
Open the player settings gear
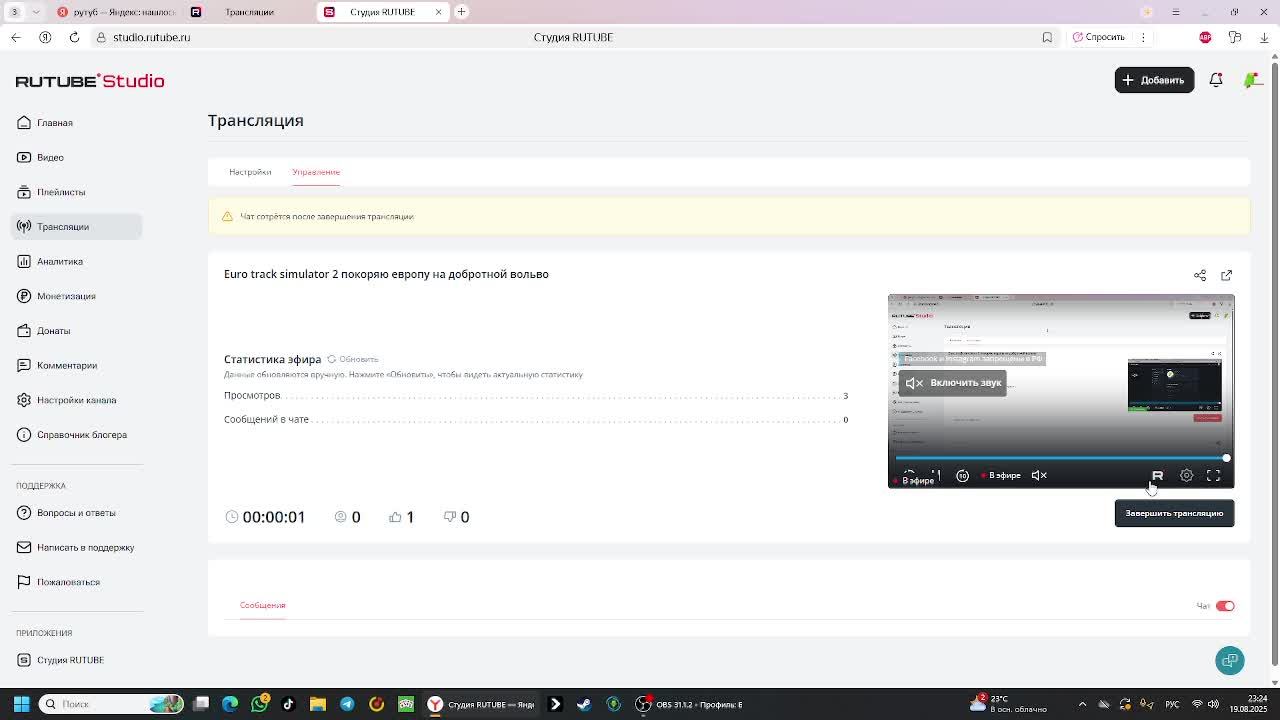pos(1187,476)
